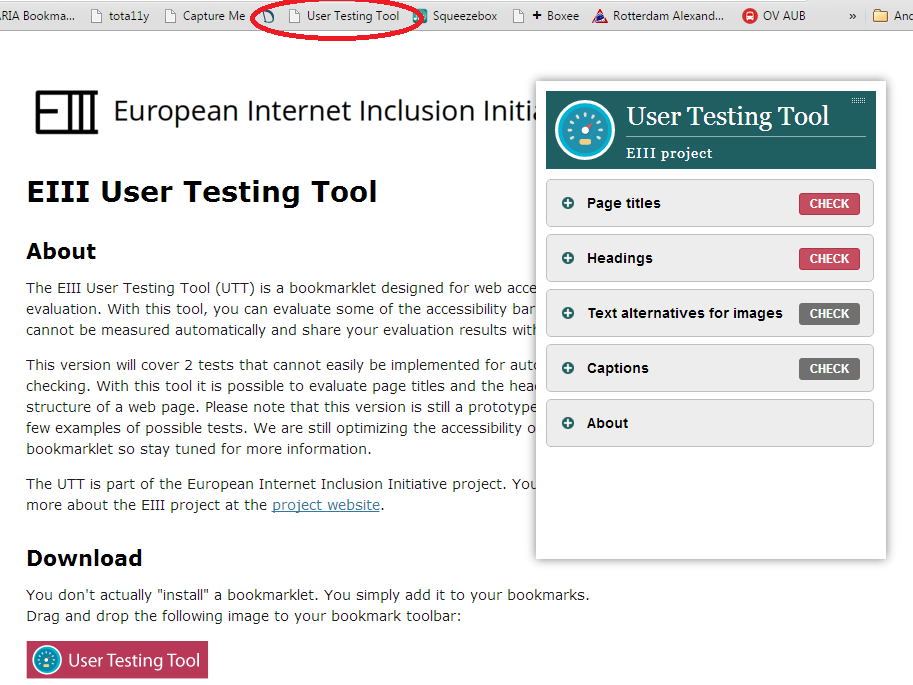Screen dimensions: 913x685
Task: Click the User Testing Tool bookmarklet image
Action: coord(117,660)
